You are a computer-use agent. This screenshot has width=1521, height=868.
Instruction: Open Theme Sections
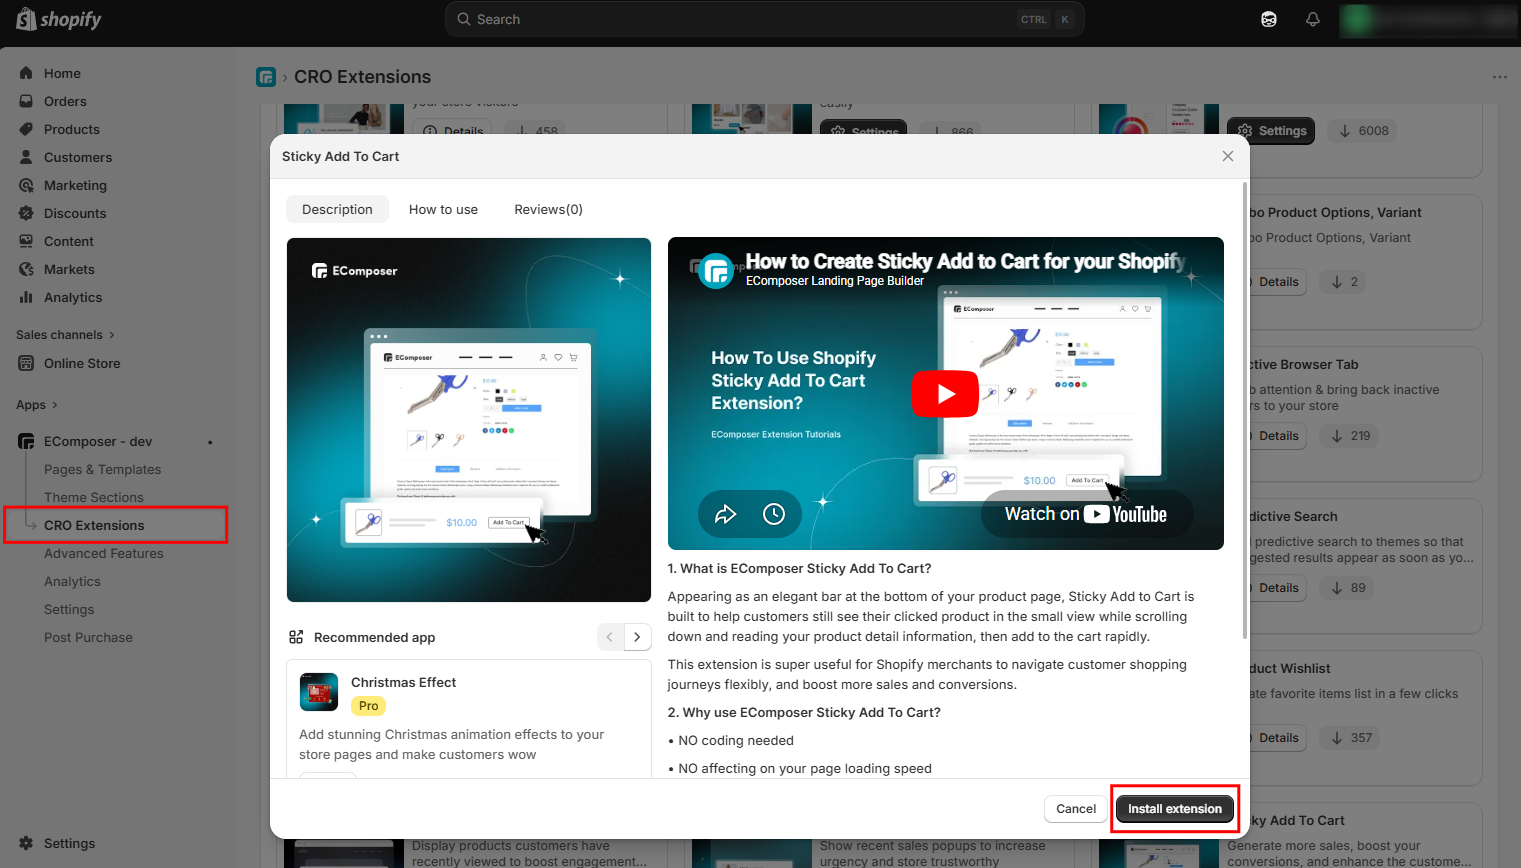click(x=94, y=497)
